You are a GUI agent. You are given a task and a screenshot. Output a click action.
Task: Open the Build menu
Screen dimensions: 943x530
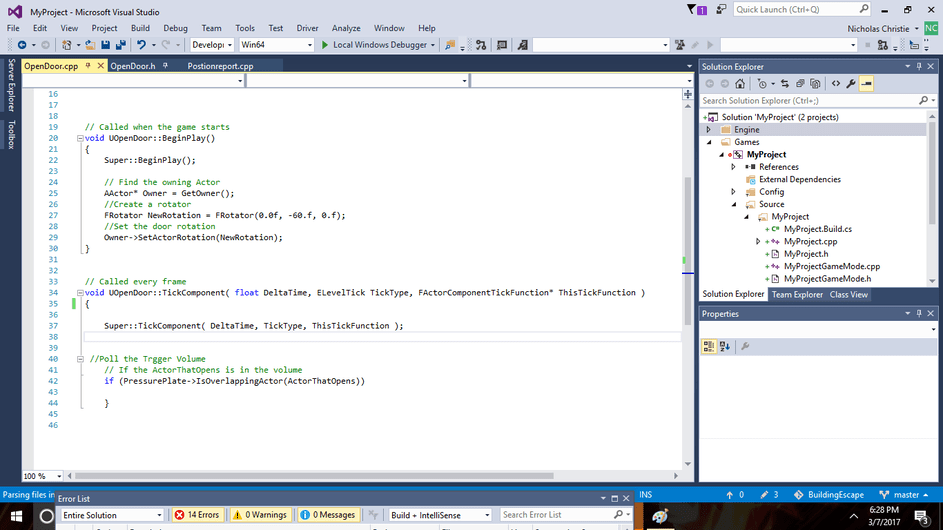(140, 28)
